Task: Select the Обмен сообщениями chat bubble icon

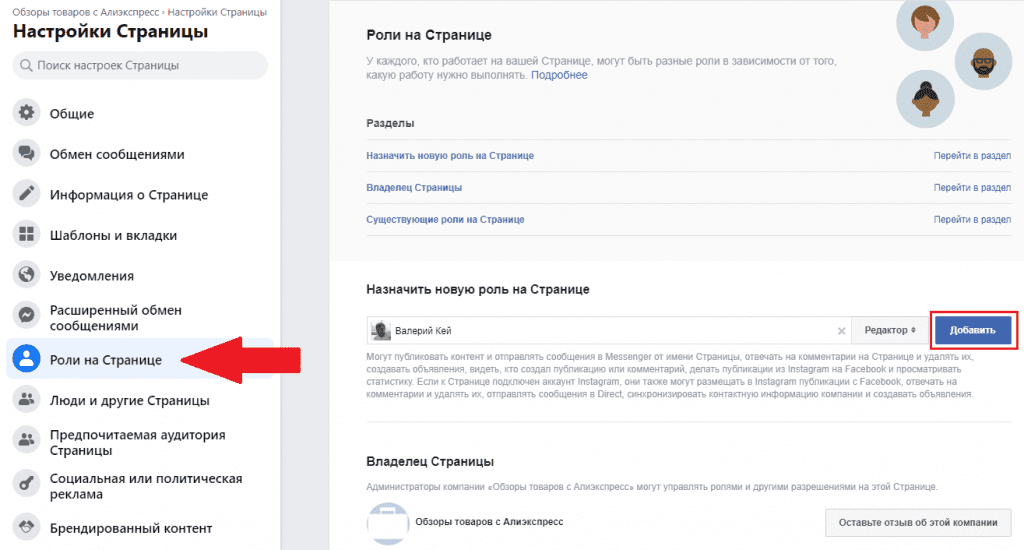Action: [x=26, y=153]
